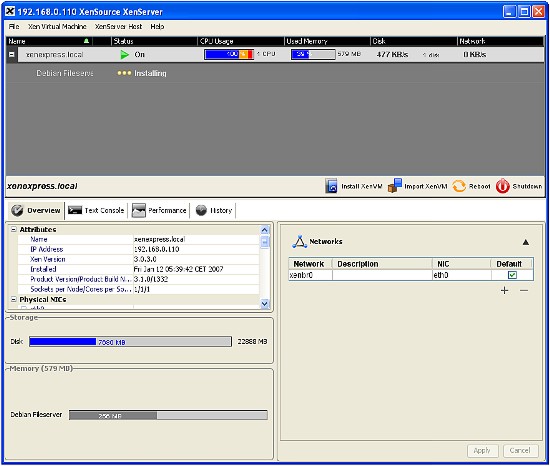Image resolution: width=550 pixels, height=466 pixels.
Task: Click the red Shutdown power icon
Action: (x=502, y=186)
